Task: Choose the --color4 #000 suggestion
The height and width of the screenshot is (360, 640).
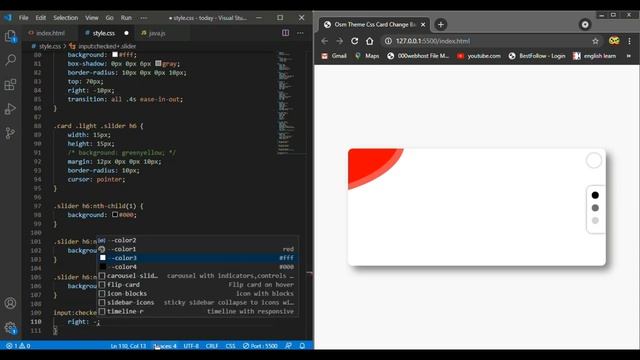Action: (198, 267)
